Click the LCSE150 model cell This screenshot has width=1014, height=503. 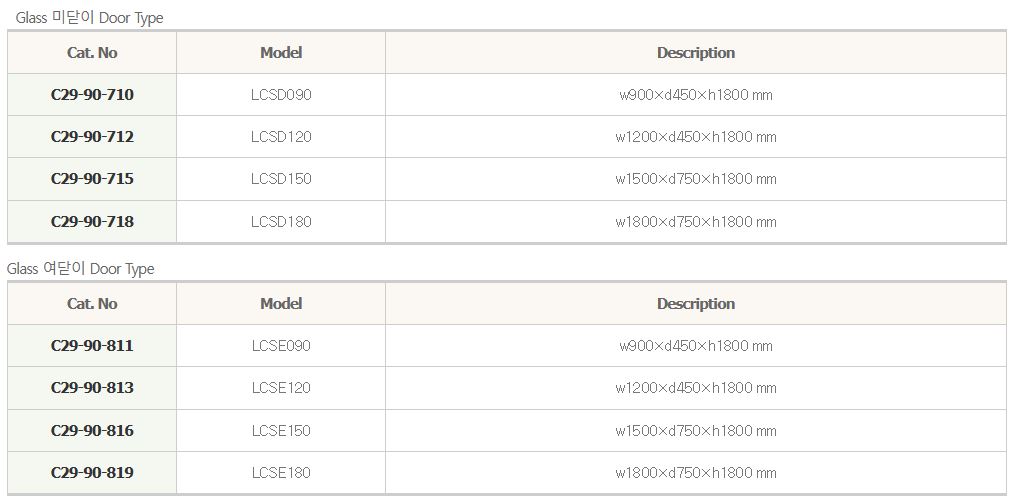[281, 430]
